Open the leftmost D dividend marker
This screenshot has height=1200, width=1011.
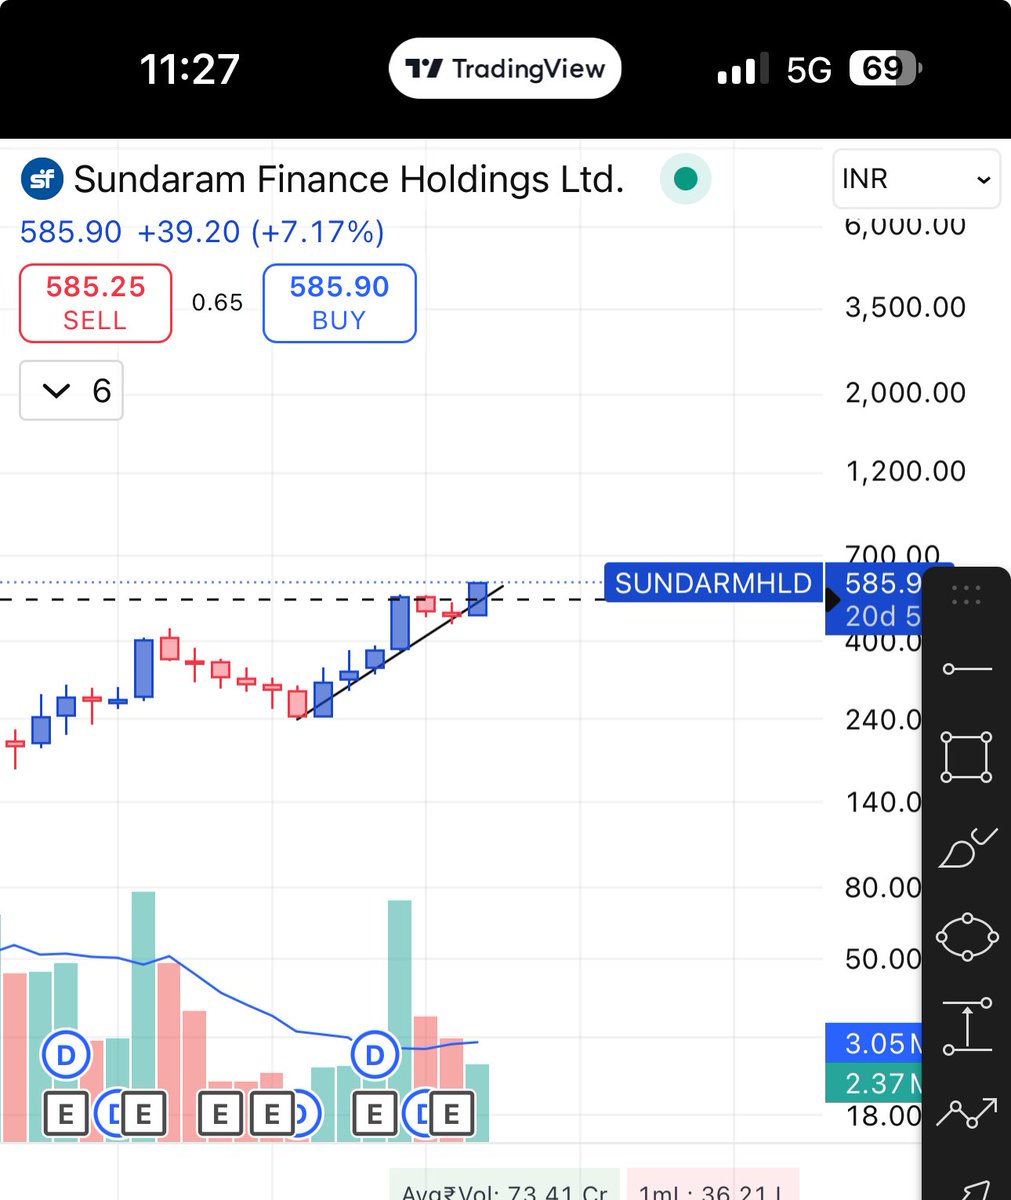tap(66, 1054)
